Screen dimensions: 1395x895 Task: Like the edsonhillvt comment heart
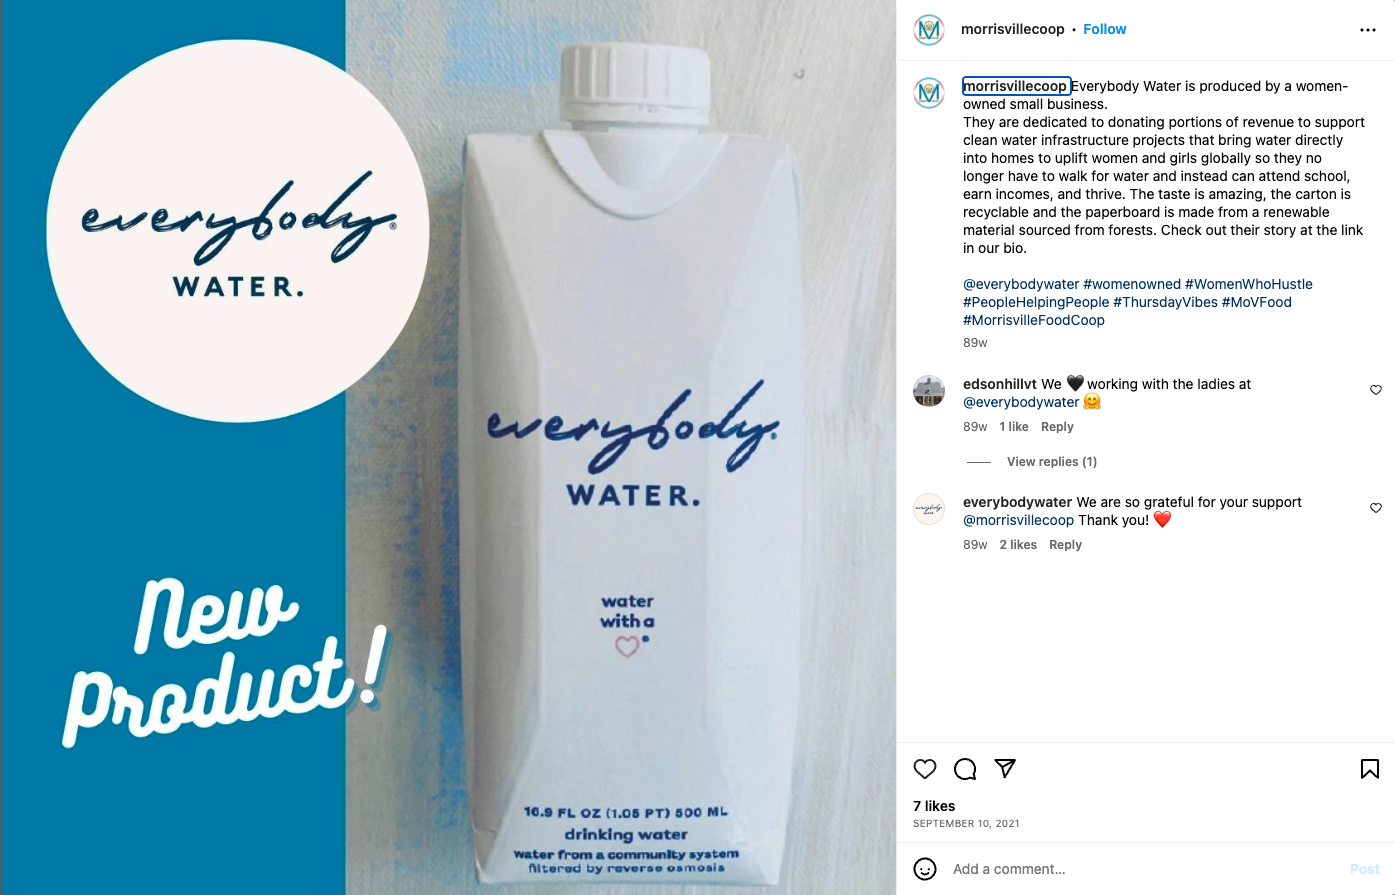point(1376,390)
